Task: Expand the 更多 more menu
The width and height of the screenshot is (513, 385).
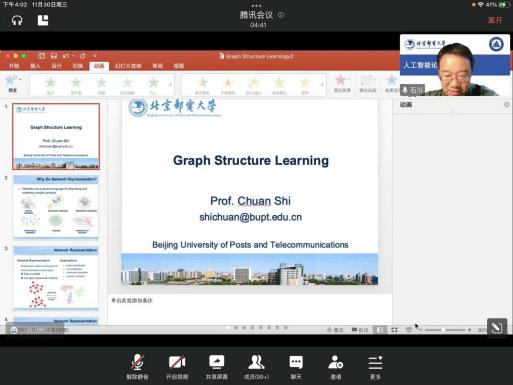Action: point(375,367)
